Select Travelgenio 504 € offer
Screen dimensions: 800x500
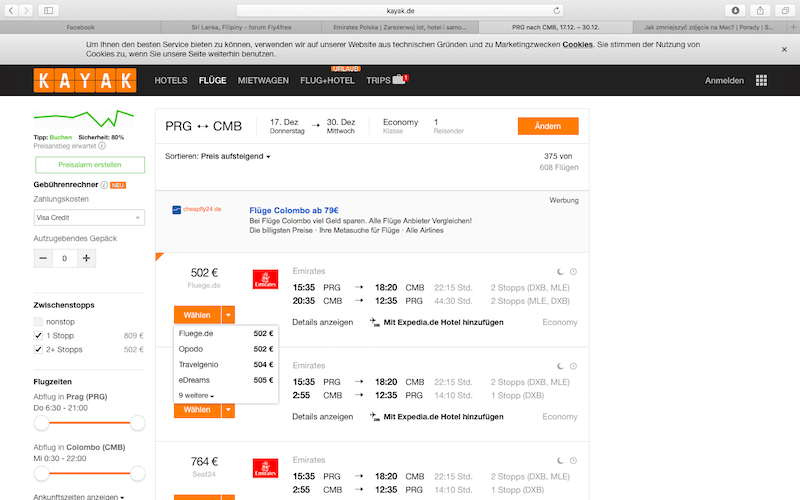tap(226, 365)
